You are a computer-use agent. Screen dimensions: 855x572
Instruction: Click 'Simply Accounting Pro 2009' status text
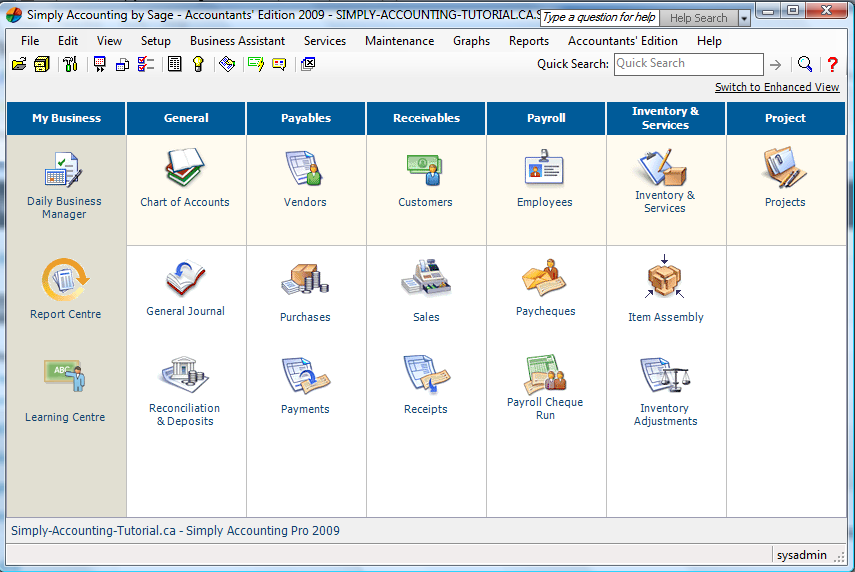click(x=263, y=531)
